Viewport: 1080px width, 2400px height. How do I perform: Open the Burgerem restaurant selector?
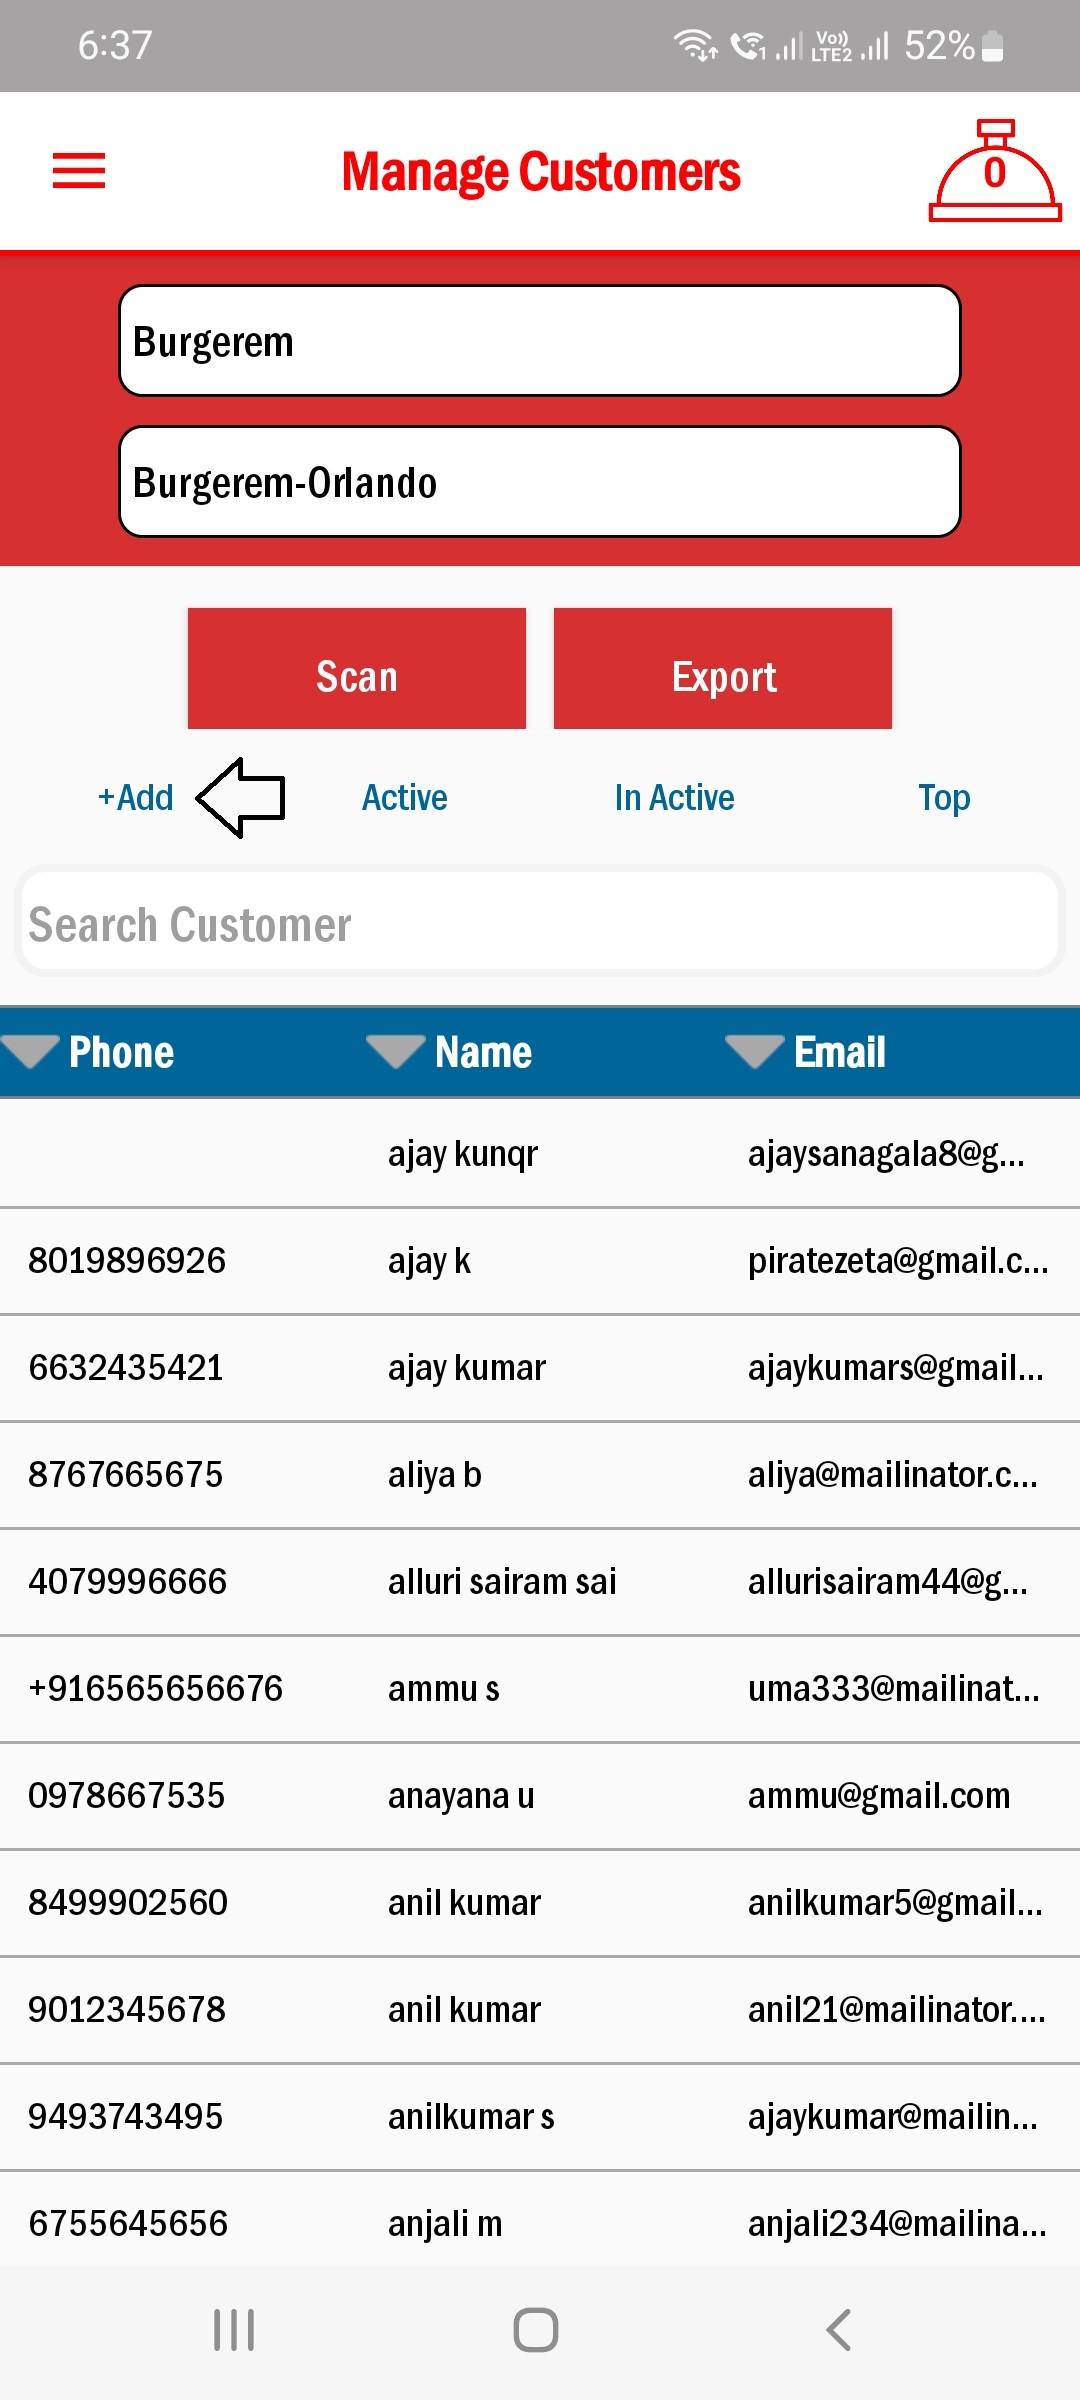pos(540,341)
